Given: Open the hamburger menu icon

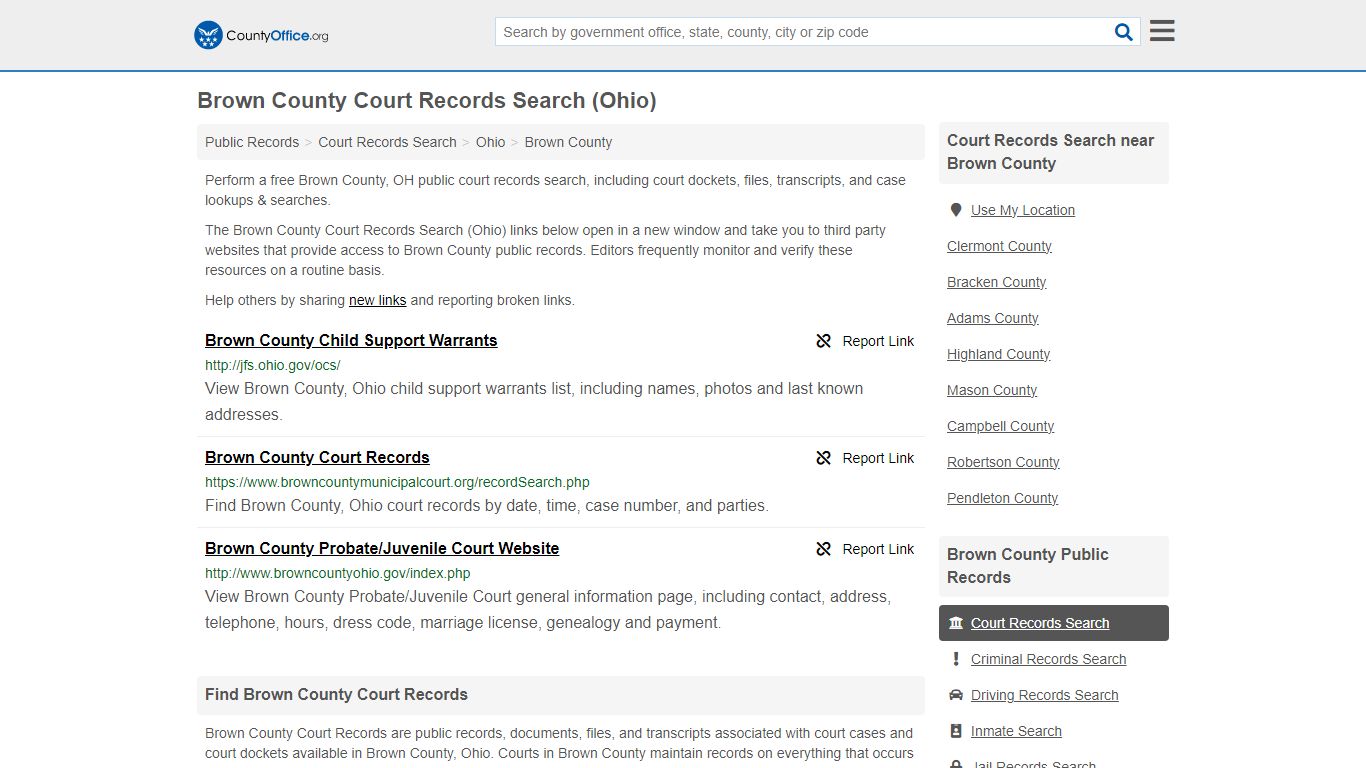Looking at the screenshot, I should 1162,31.
